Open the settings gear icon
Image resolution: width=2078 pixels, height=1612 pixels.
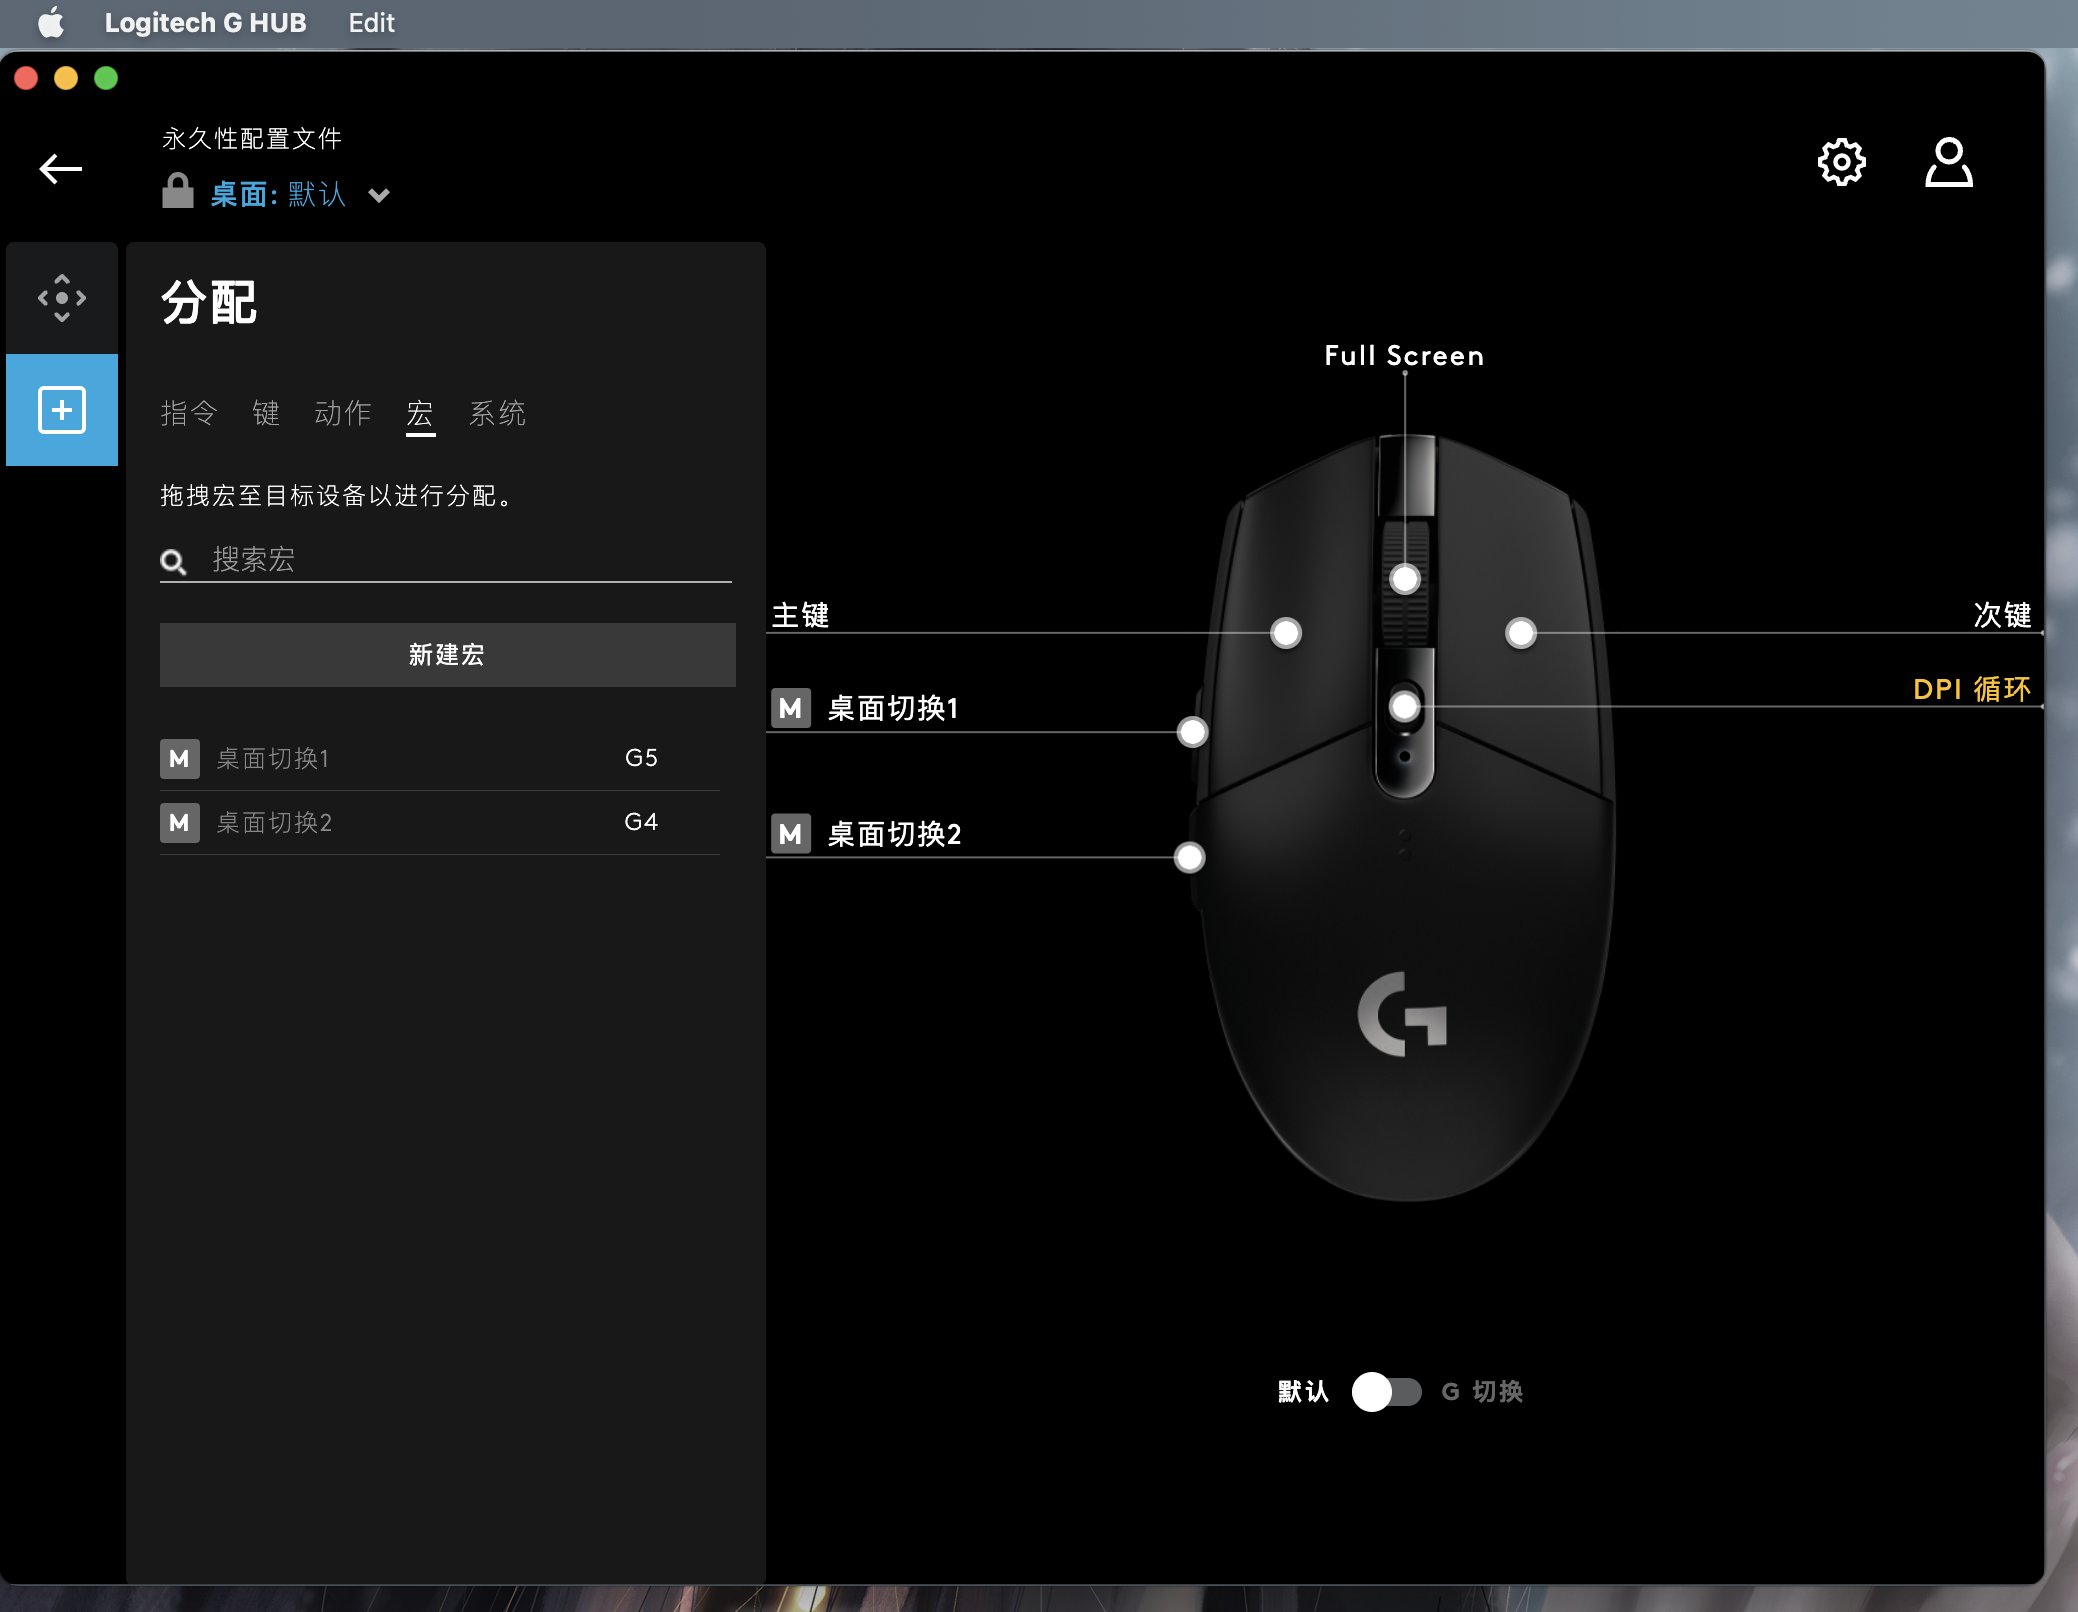pyautogui.click(x=1841, y=162)
